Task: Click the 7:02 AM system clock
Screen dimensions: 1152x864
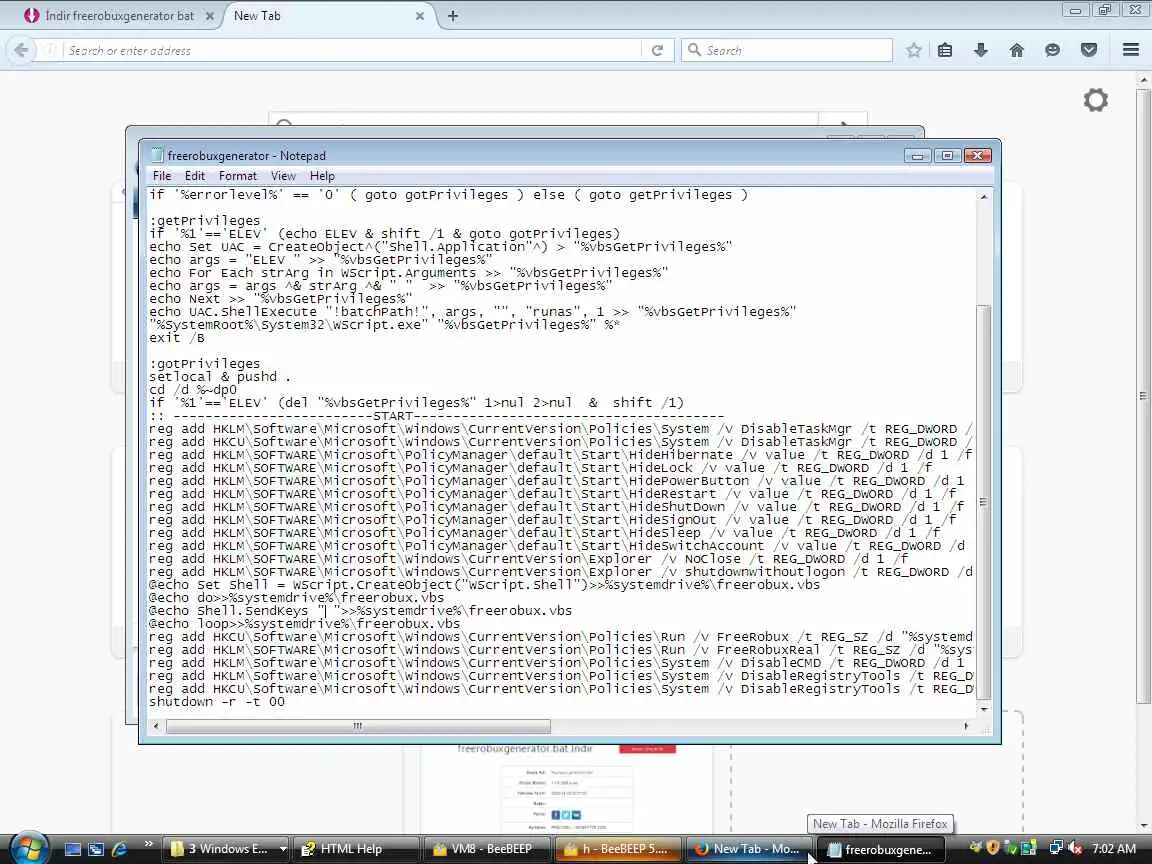Action: [x=1114, y=849]
